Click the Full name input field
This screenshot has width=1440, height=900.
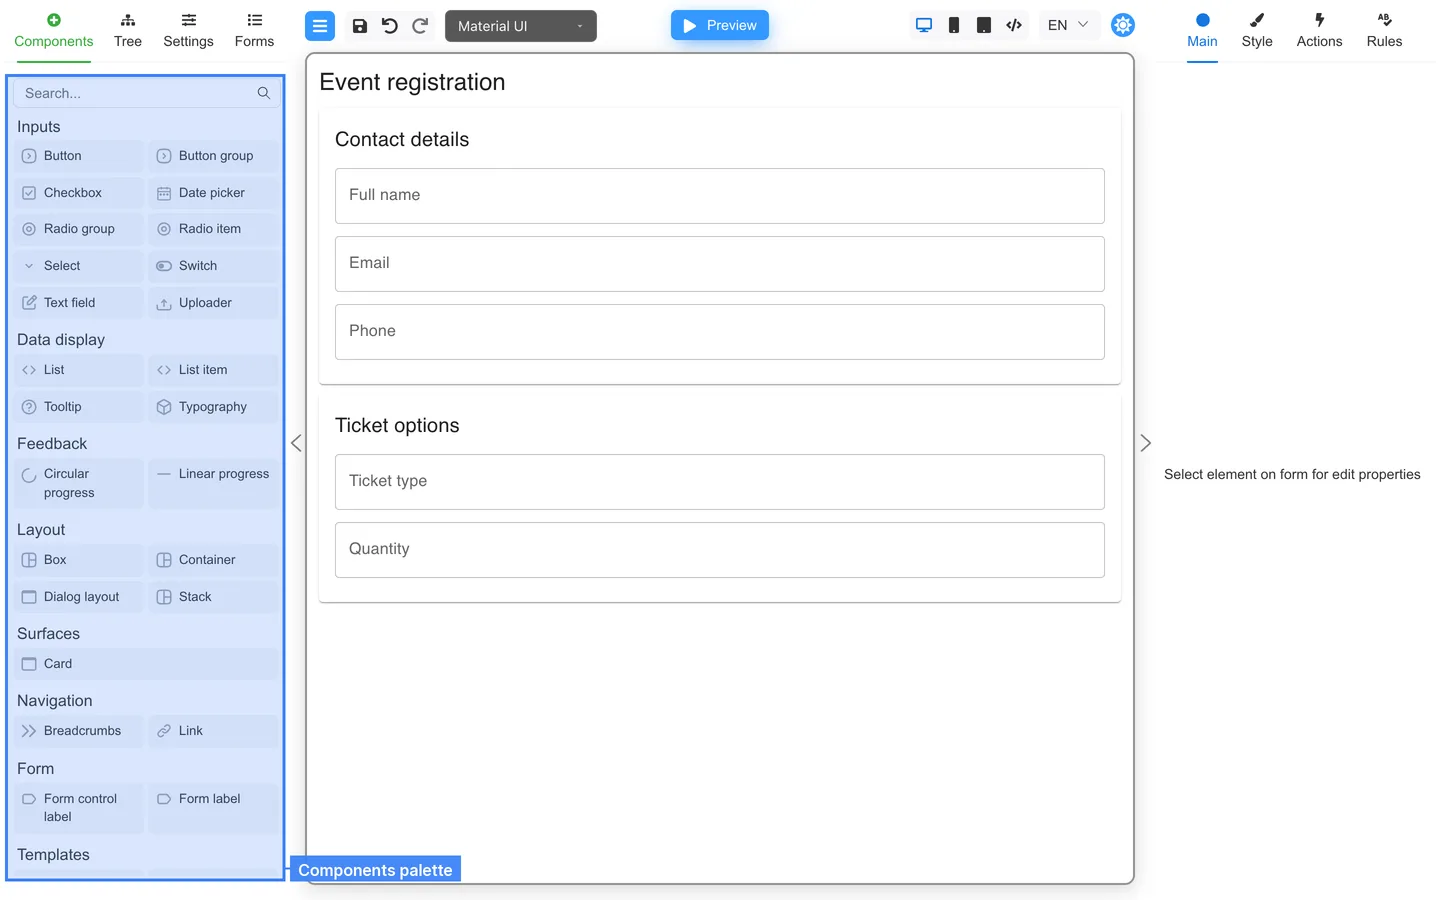coord(720,196)
